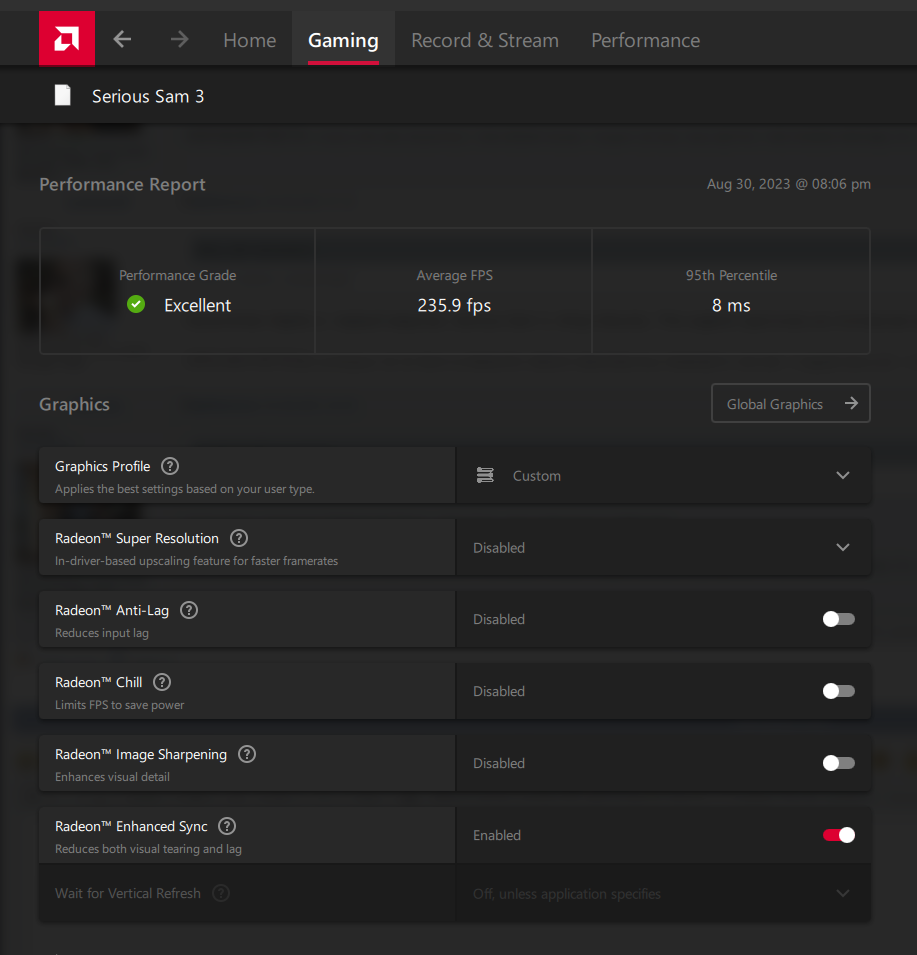Click the 8 ms value
This screenshot has height=955, width=917.
coord(731,305)
